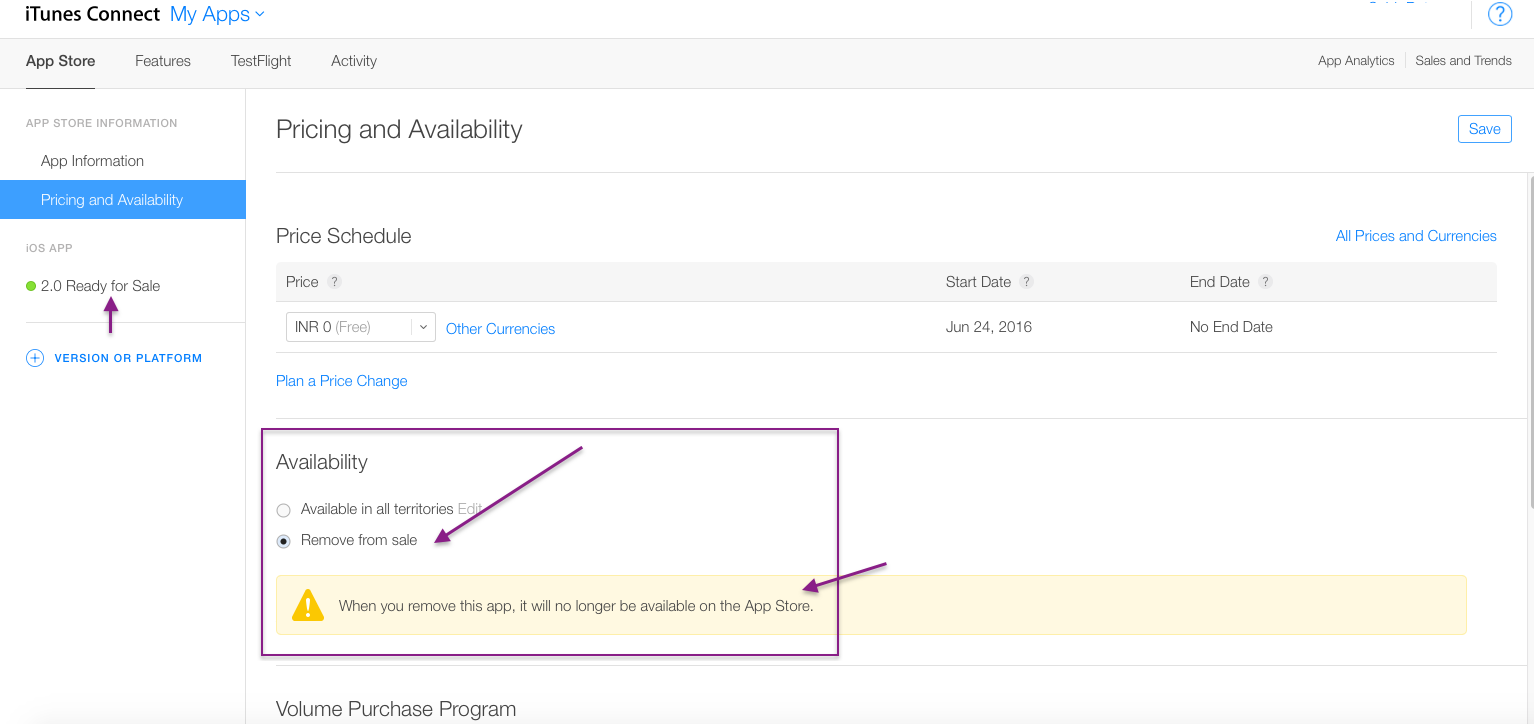Select Remove from sale radio button

point(284,541)
